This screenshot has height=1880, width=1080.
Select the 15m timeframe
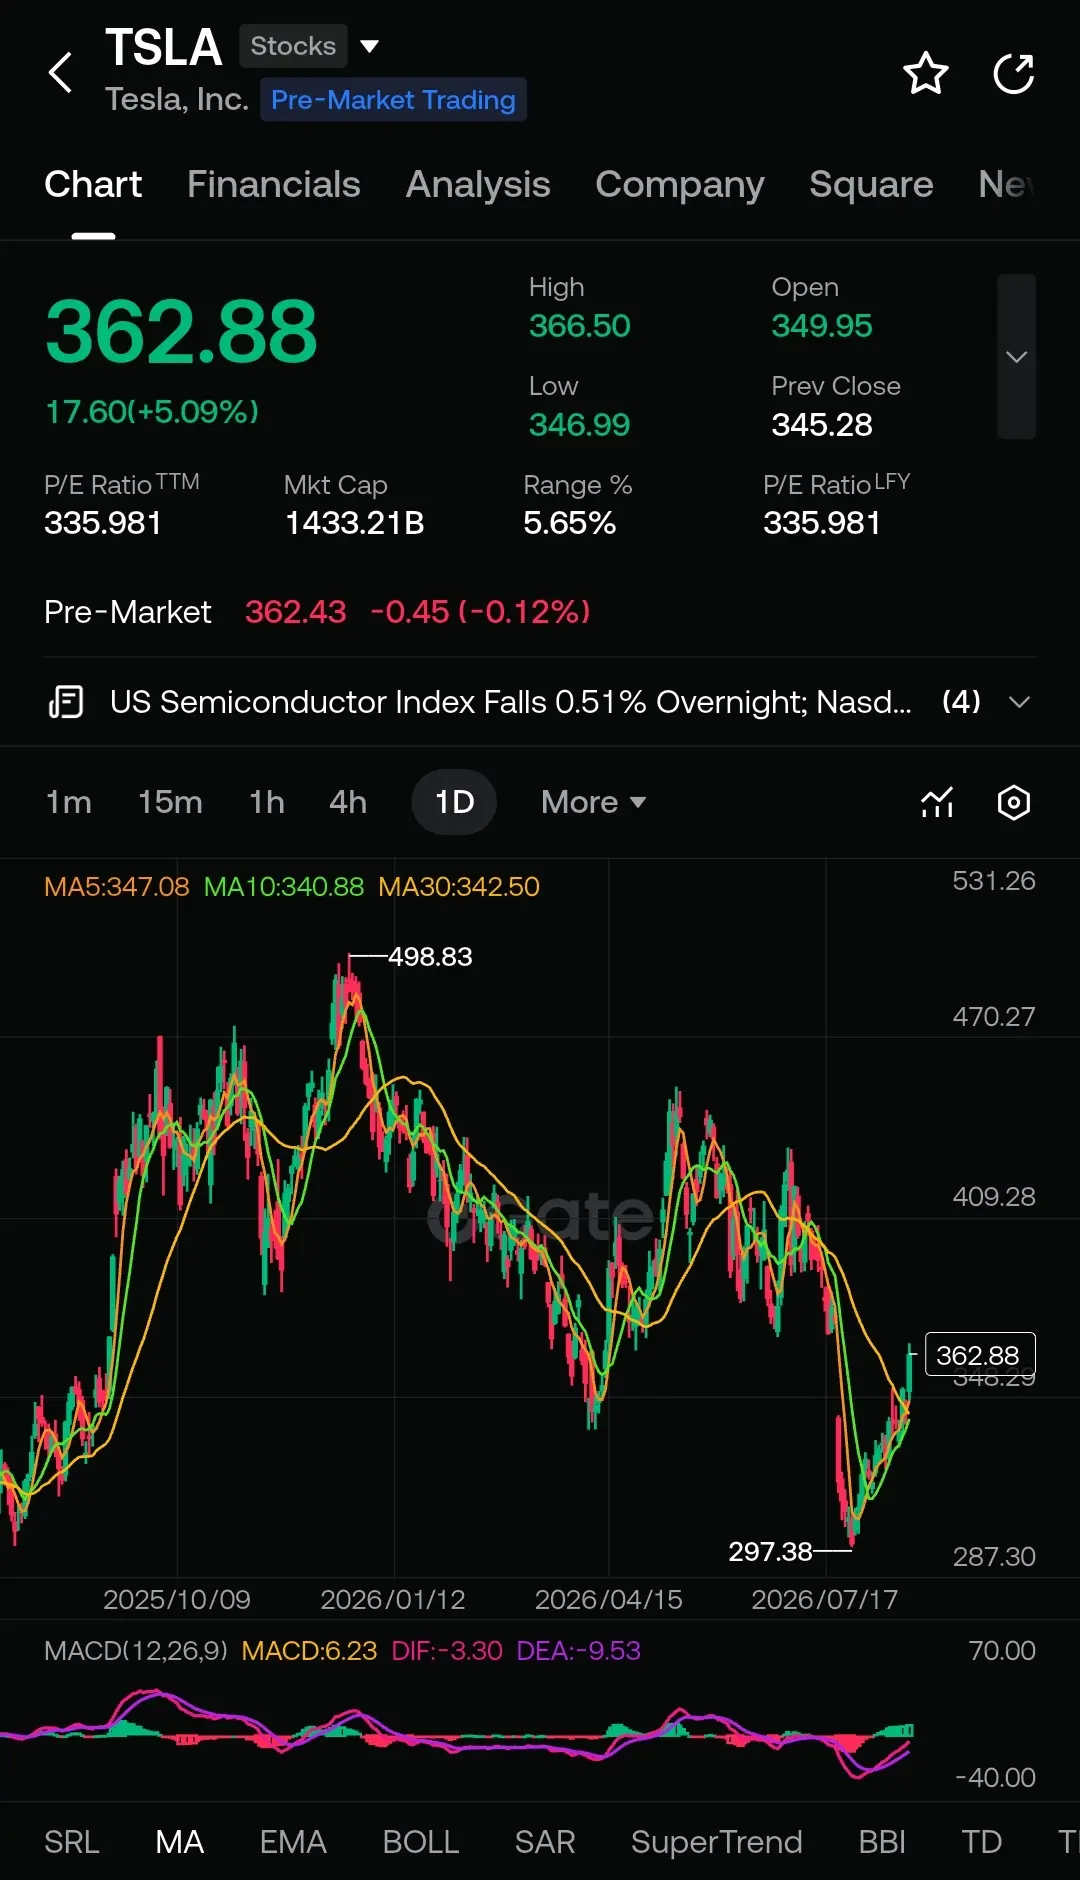(x=170, y=802)
